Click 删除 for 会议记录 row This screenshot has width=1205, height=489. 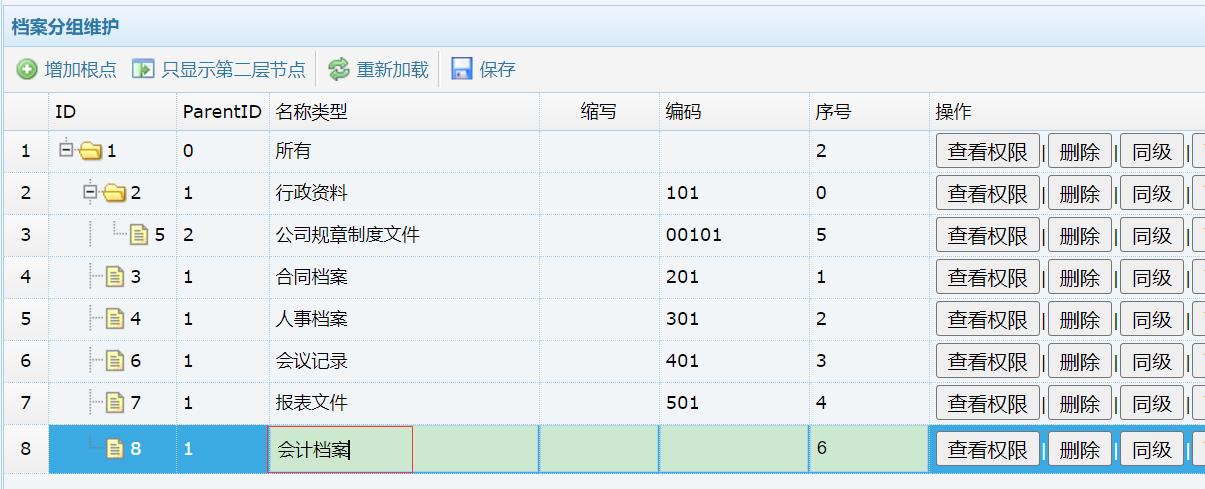tap(1079, 362)
